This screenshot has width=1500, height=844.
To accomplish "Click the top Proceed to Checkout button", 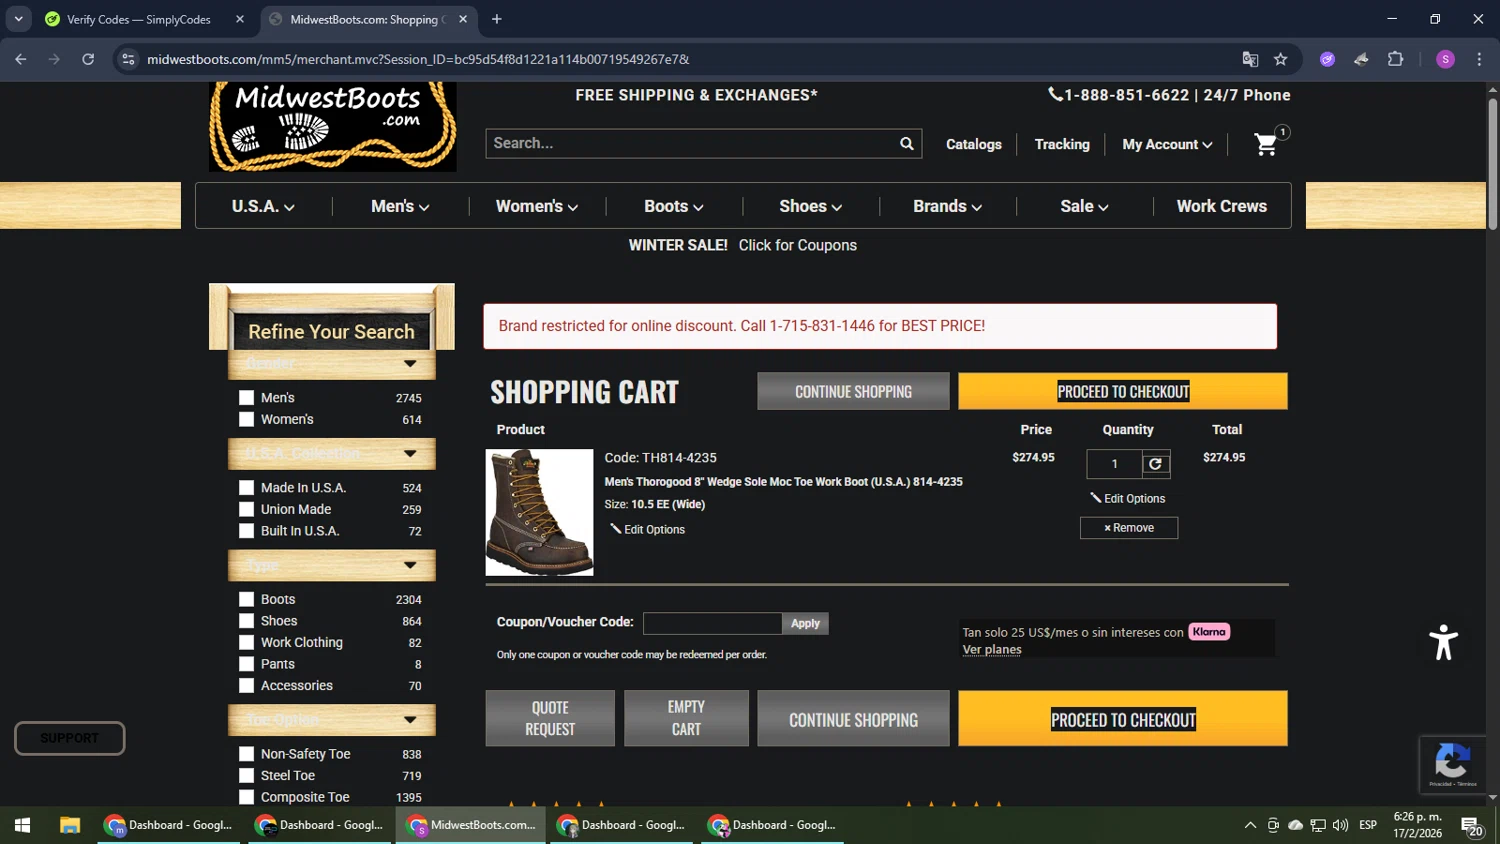I will [x=1123, y=391].
